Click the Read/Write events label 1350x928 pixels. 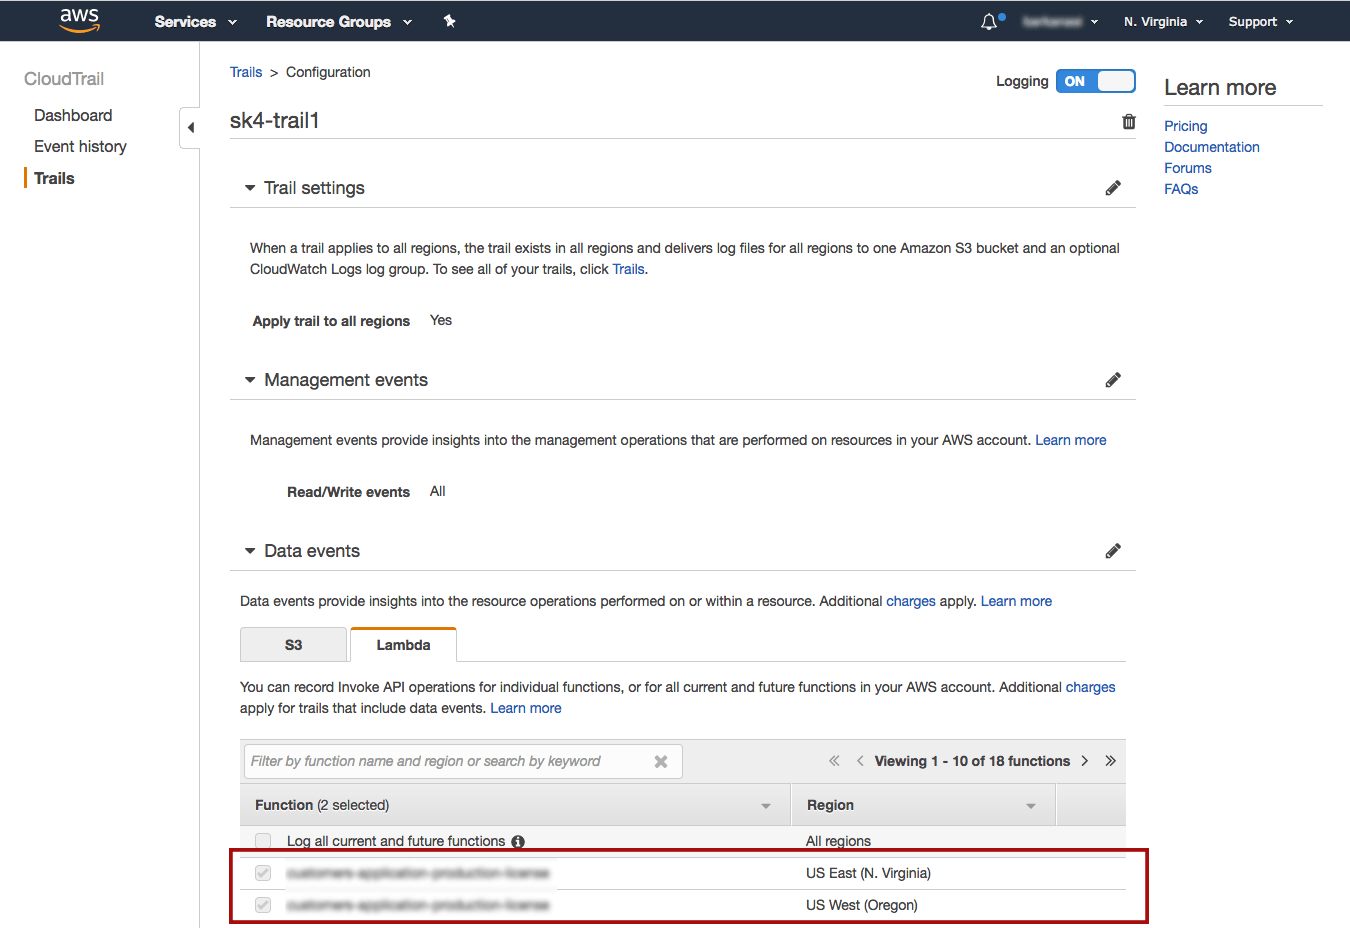pyautogui.click(x=348, y=492)
